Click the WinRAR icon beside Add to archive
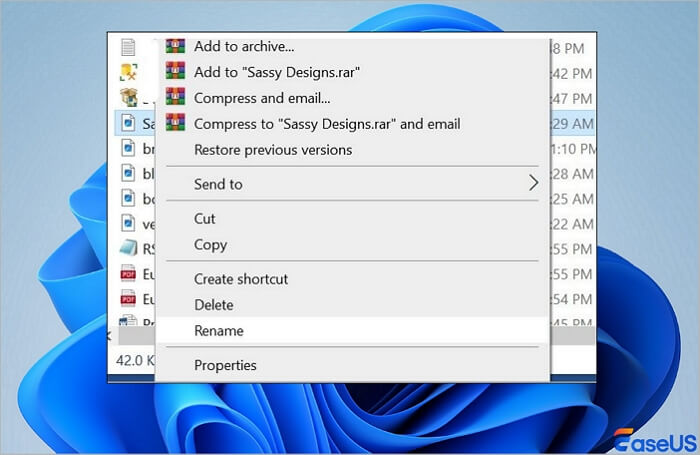The height and width of the screenshot is (455, 700). pos(175,46)
